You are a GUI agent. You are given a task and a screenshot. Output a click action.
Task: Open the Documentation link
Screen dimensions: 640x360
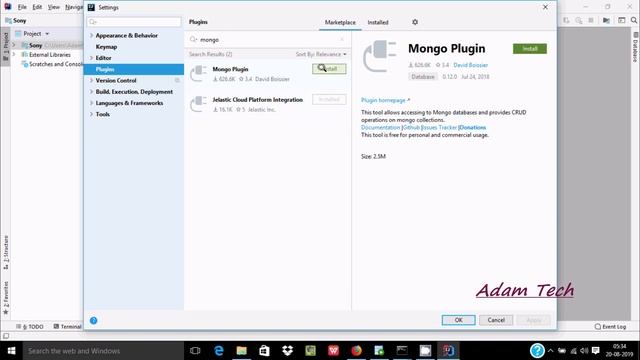coord(380,127)
